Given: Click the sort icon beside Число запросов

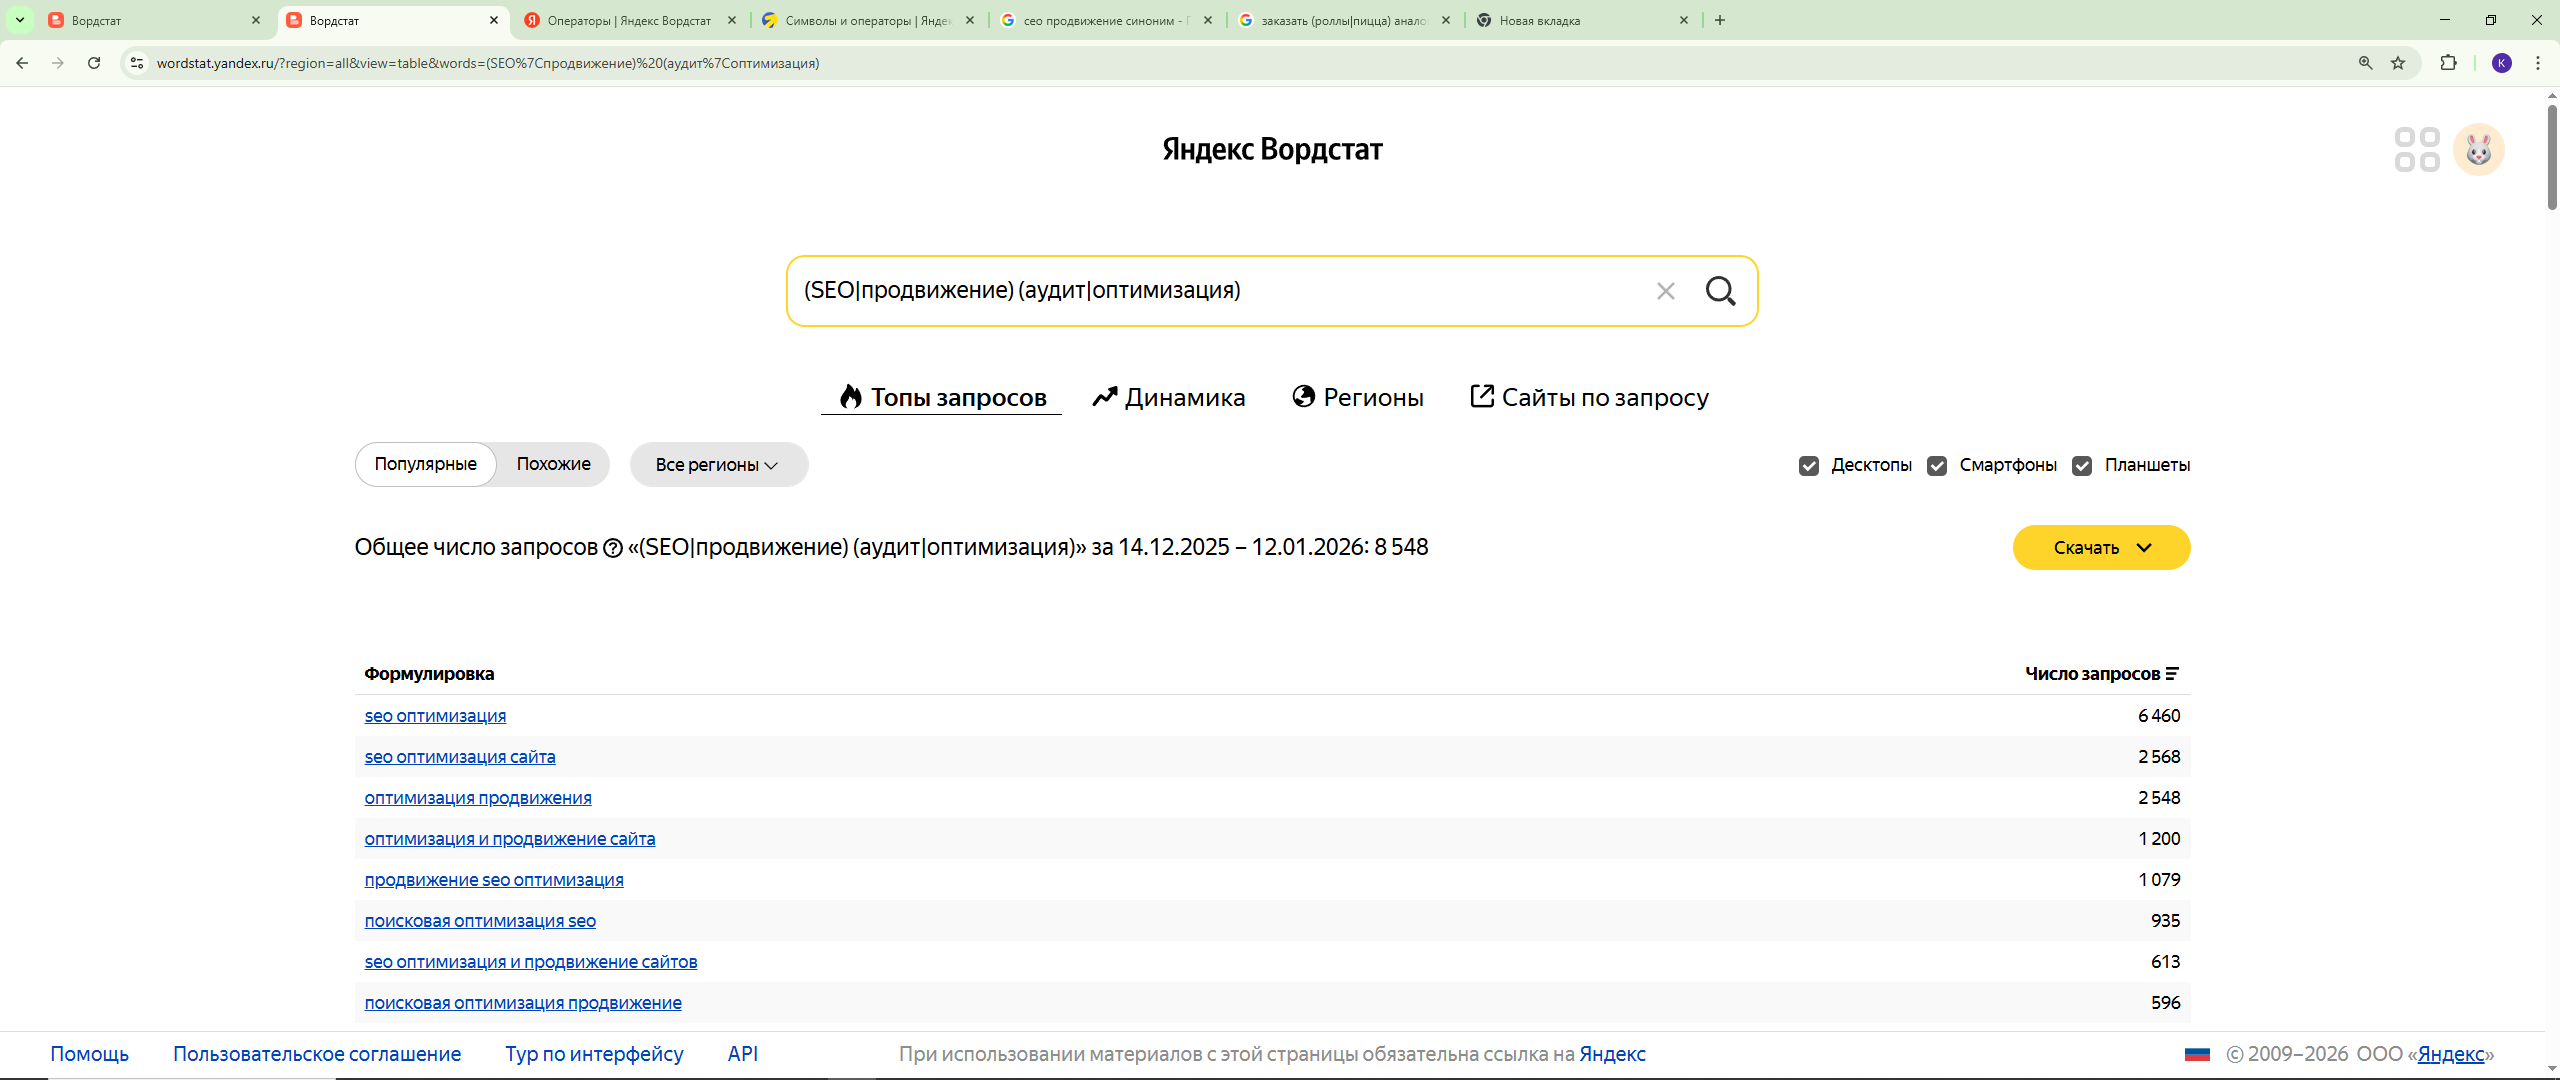Looking at the screenshot, I should coord(2172,674).
